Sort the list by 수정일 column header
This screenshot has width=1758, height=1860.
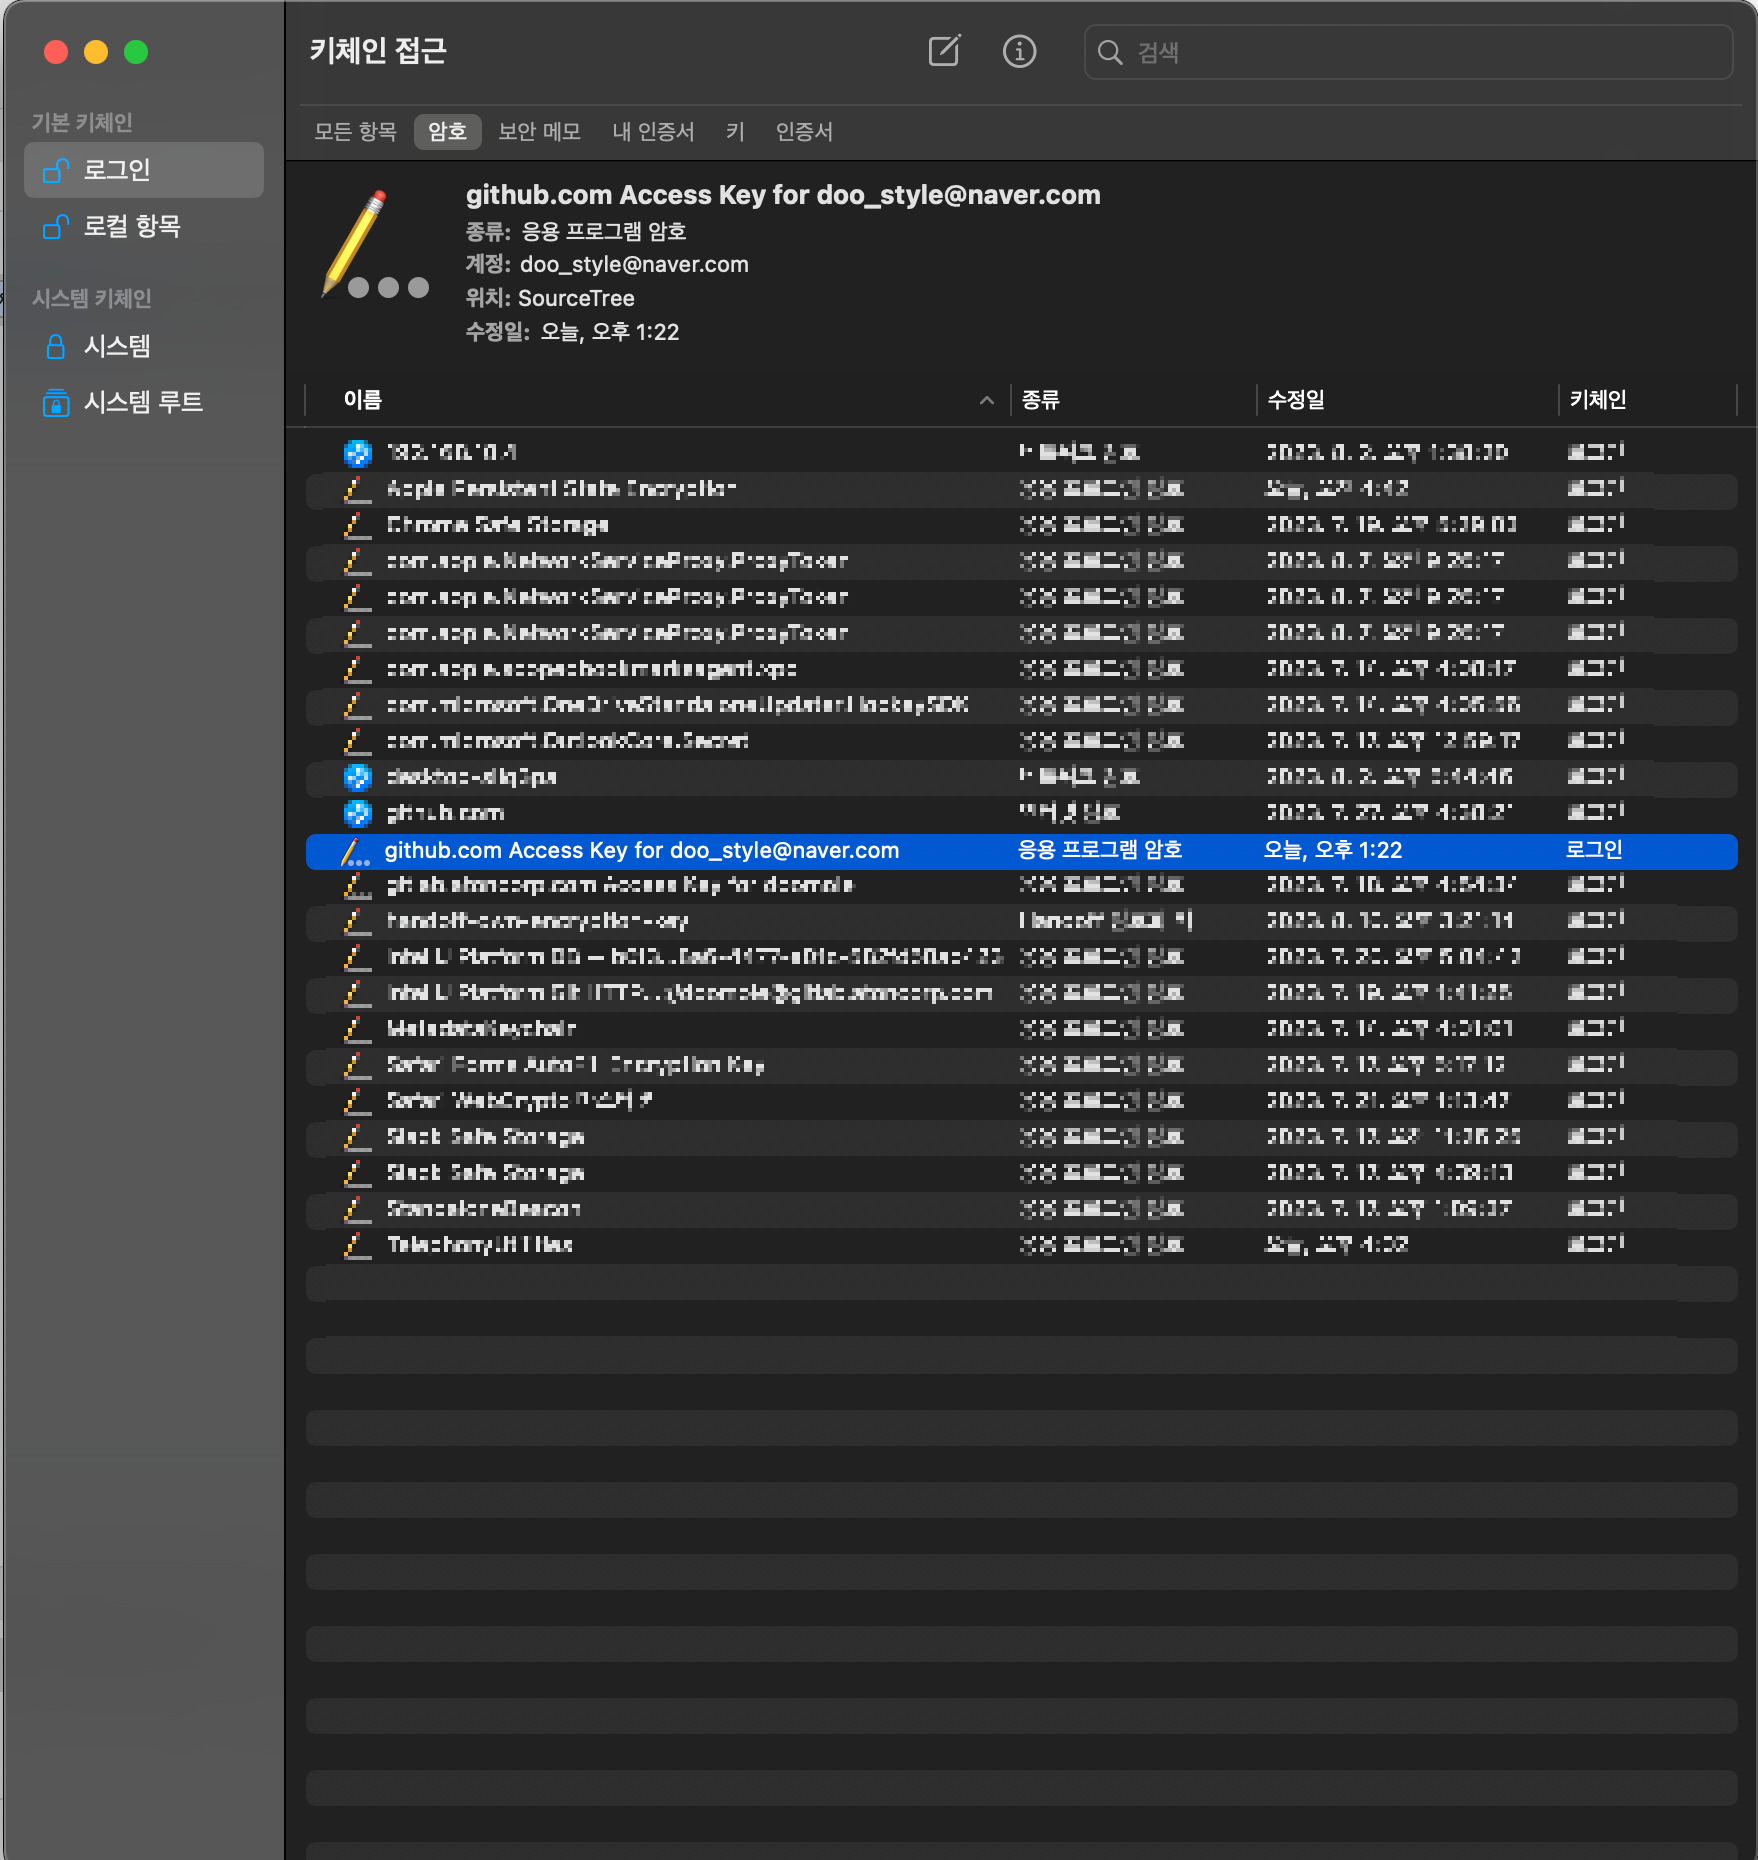pos(1296,400)
